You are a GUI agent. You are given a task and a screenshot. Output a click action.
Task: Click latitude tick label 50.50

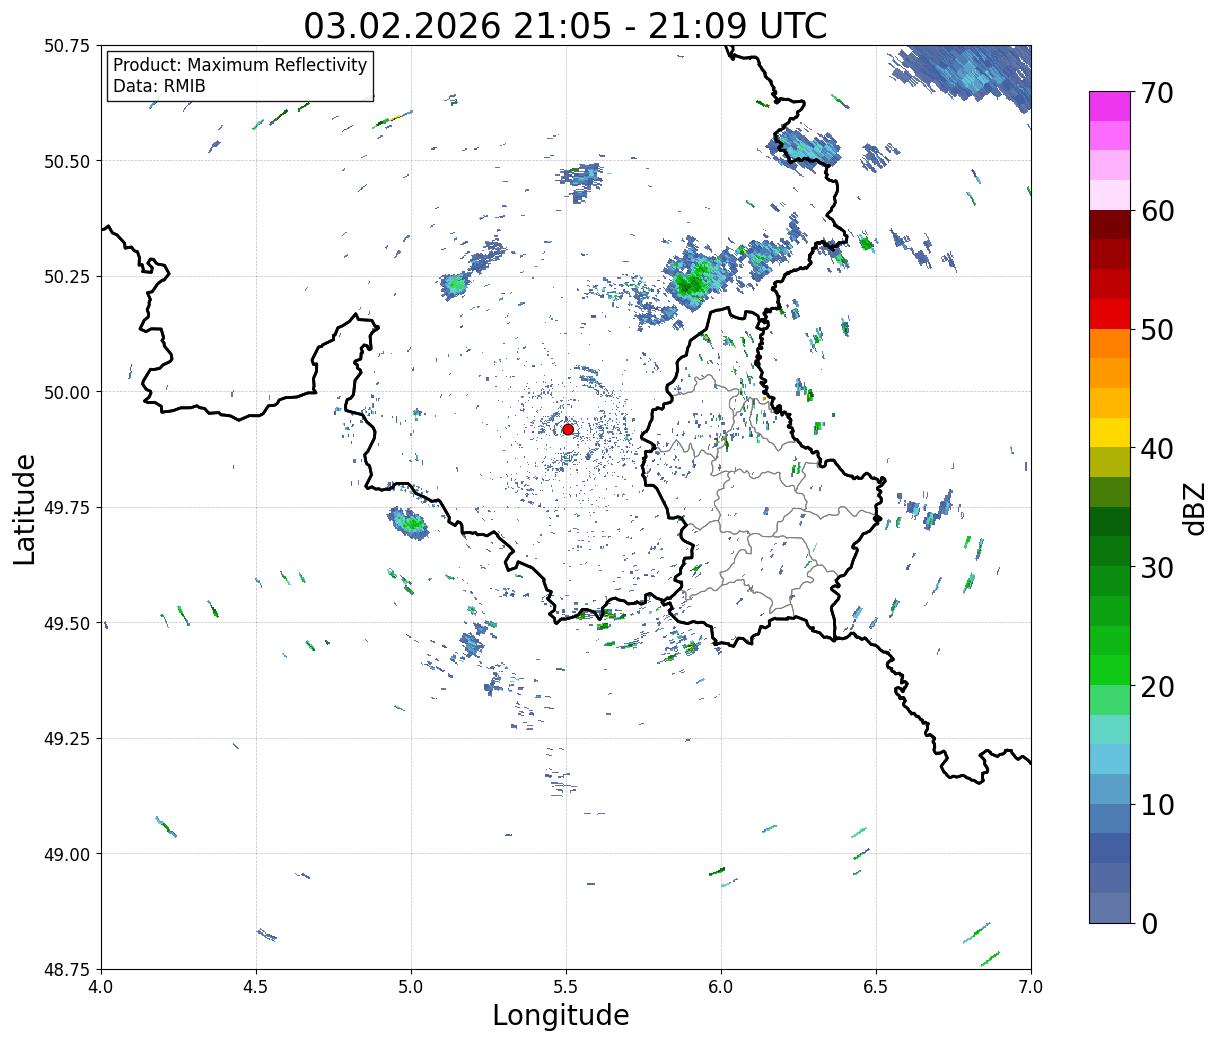pyautogui.click(x=67, y=161)
